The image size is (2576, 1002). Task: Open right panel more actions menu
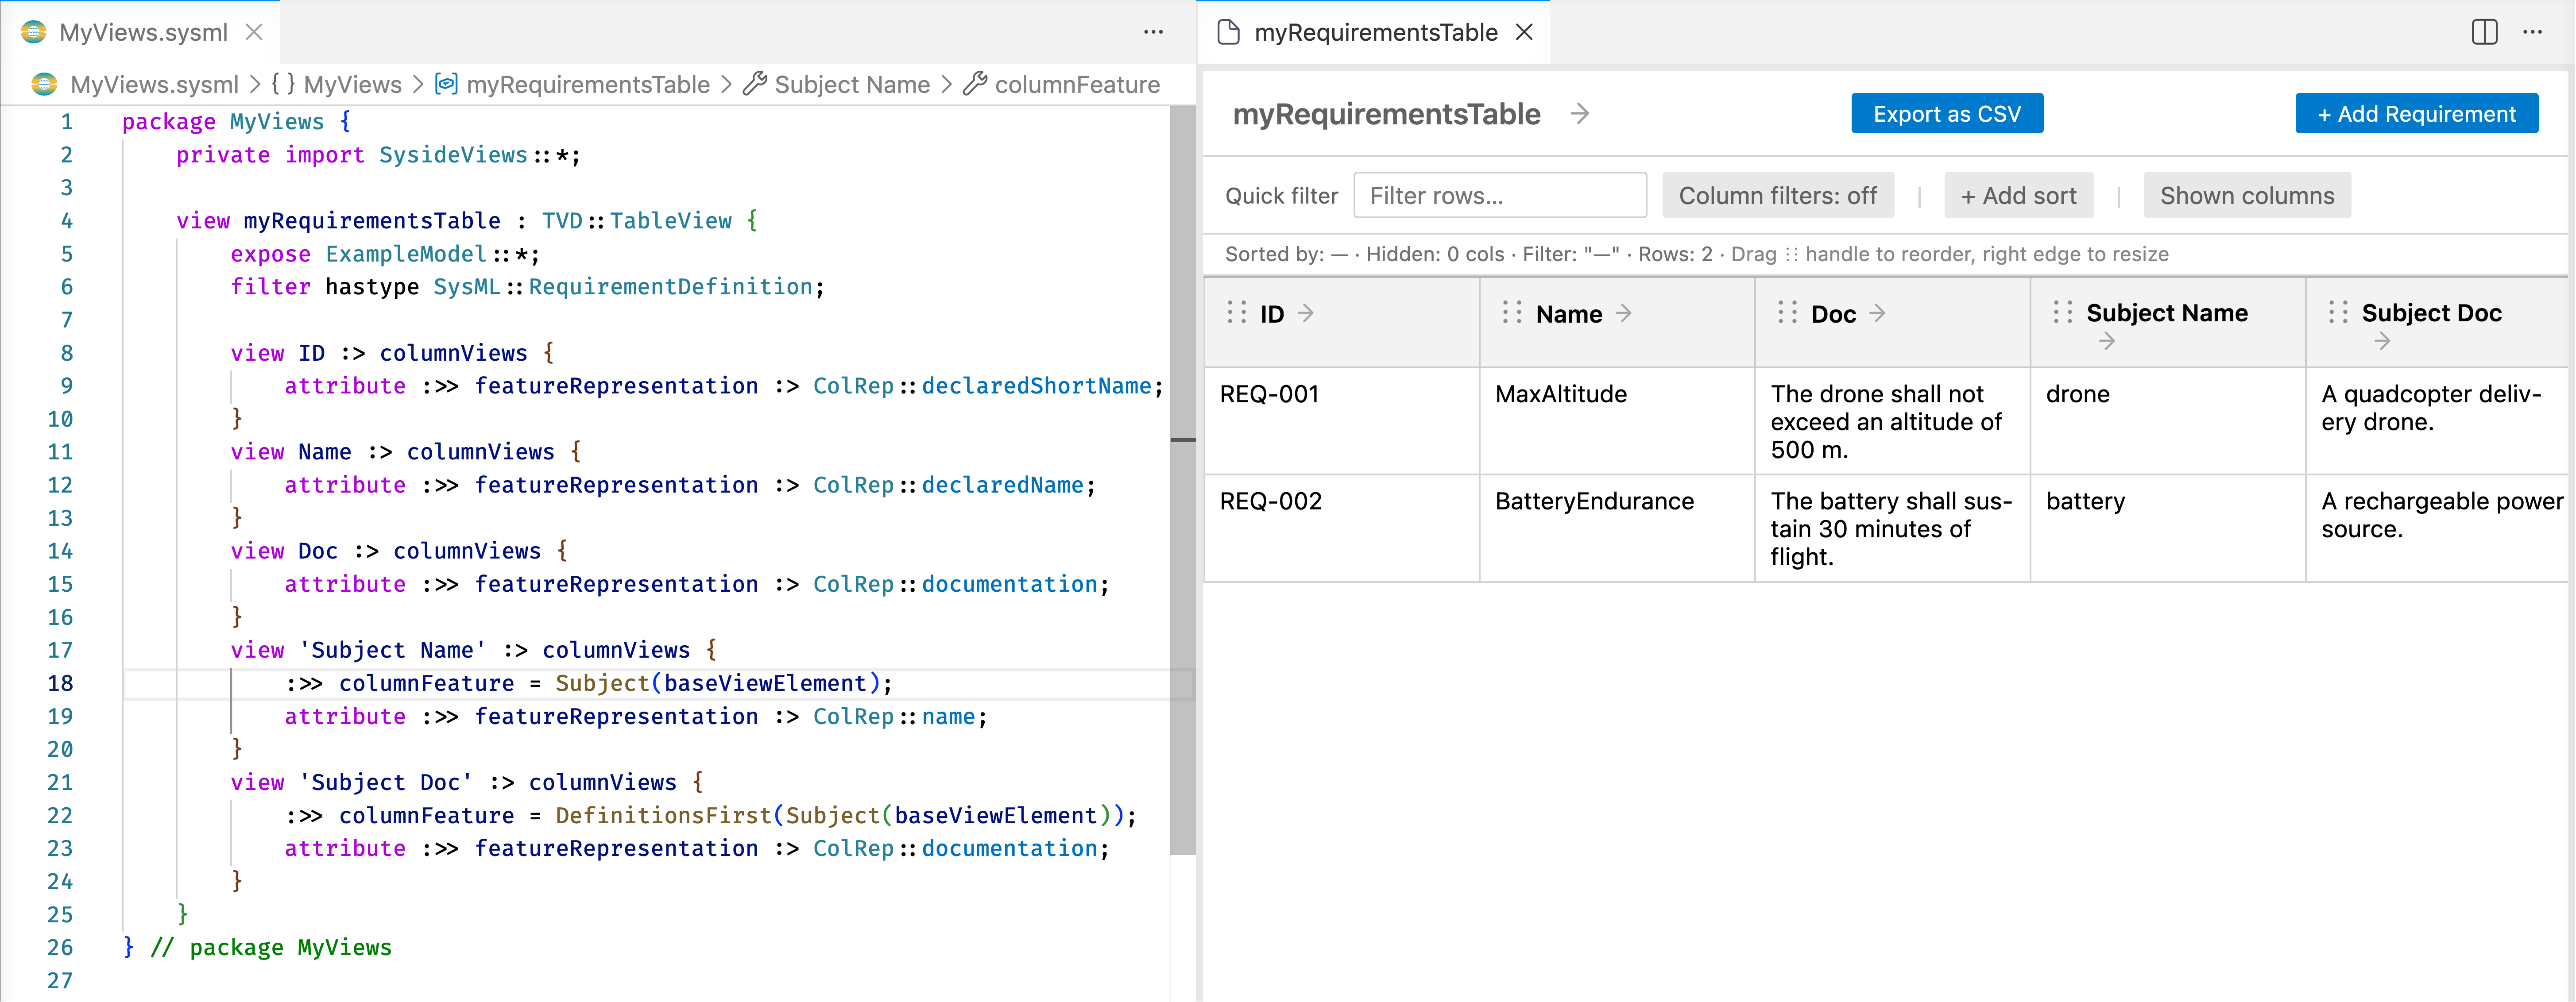pyautogui.click(x=2532, y=32)
